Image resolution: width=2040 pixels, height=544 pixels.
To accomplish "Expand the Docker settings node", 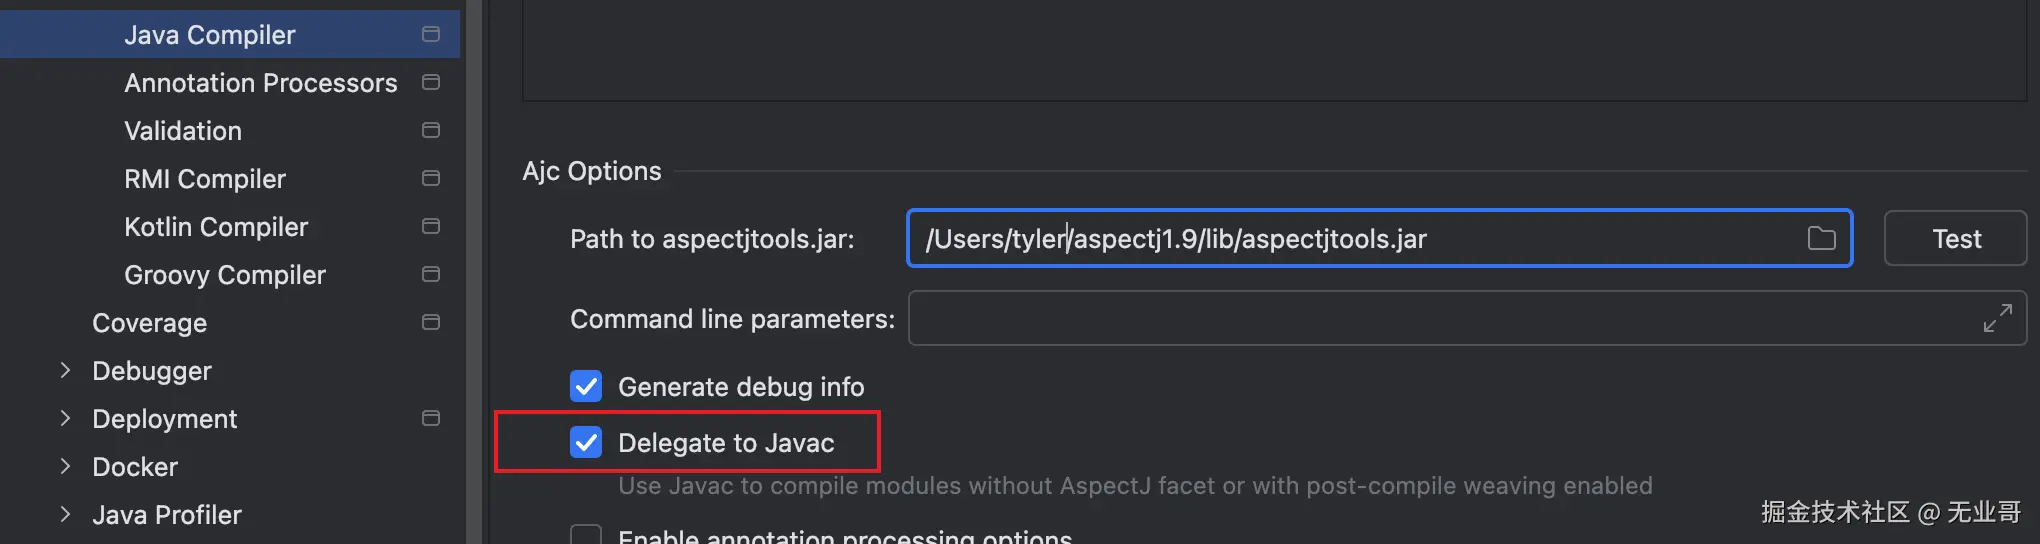I will (x=65, y=466).
